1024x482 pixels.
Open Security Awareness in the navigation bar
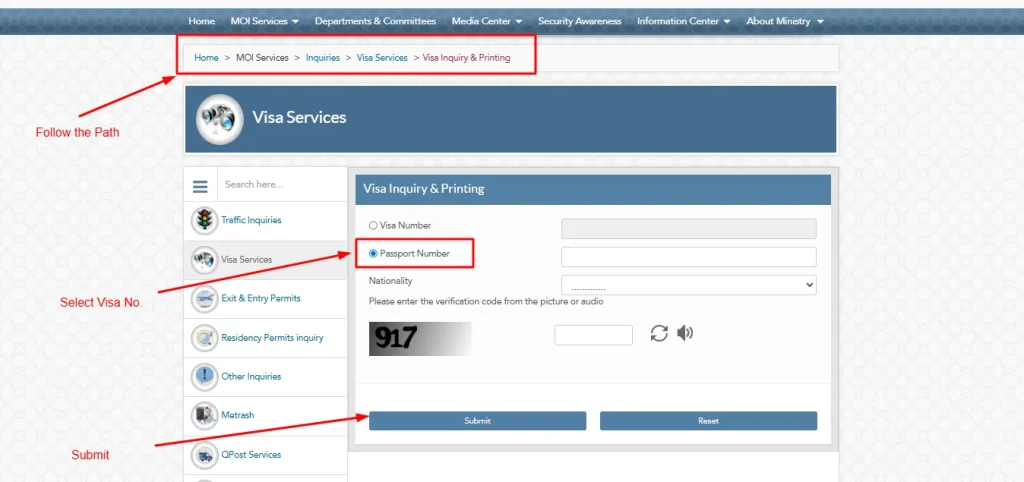pos(579,21)
